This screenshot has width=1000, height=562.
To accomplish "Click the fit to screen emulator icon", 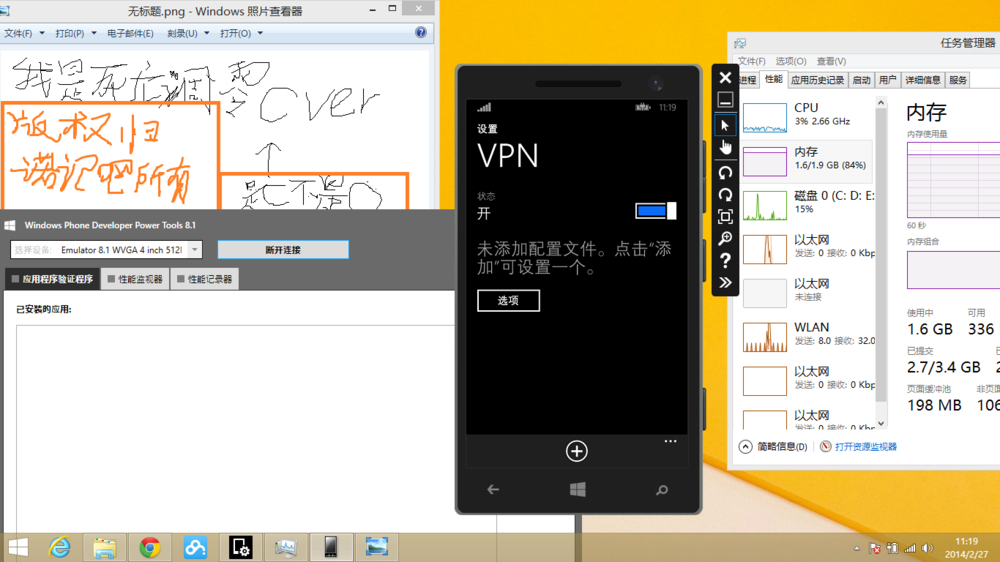I will tap(725, 216).
